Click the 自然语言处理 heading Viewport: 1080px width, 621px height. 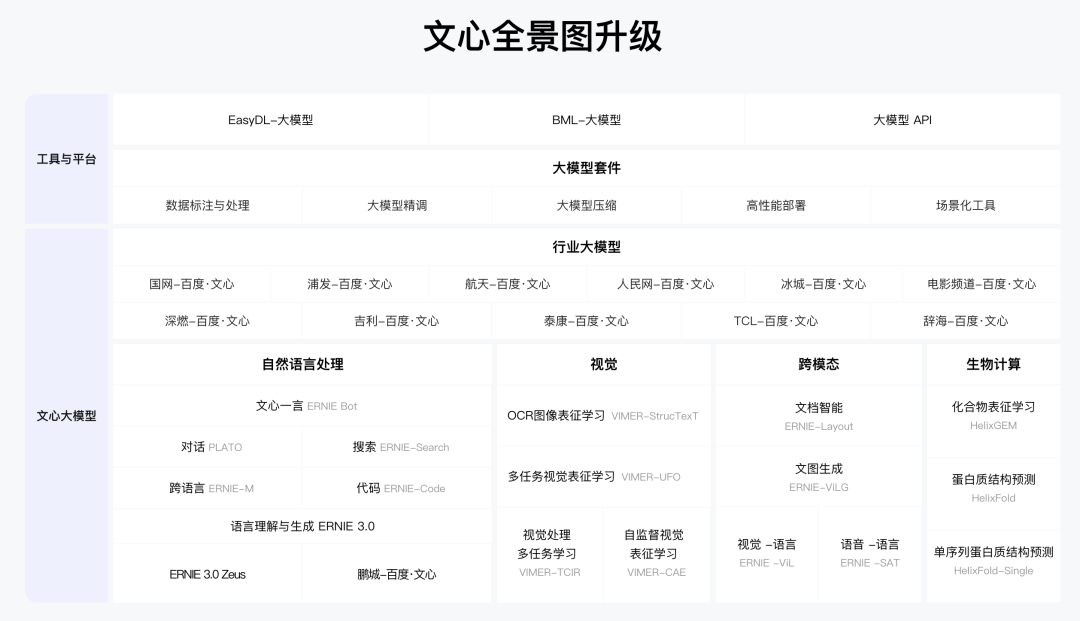click(302, 364)
